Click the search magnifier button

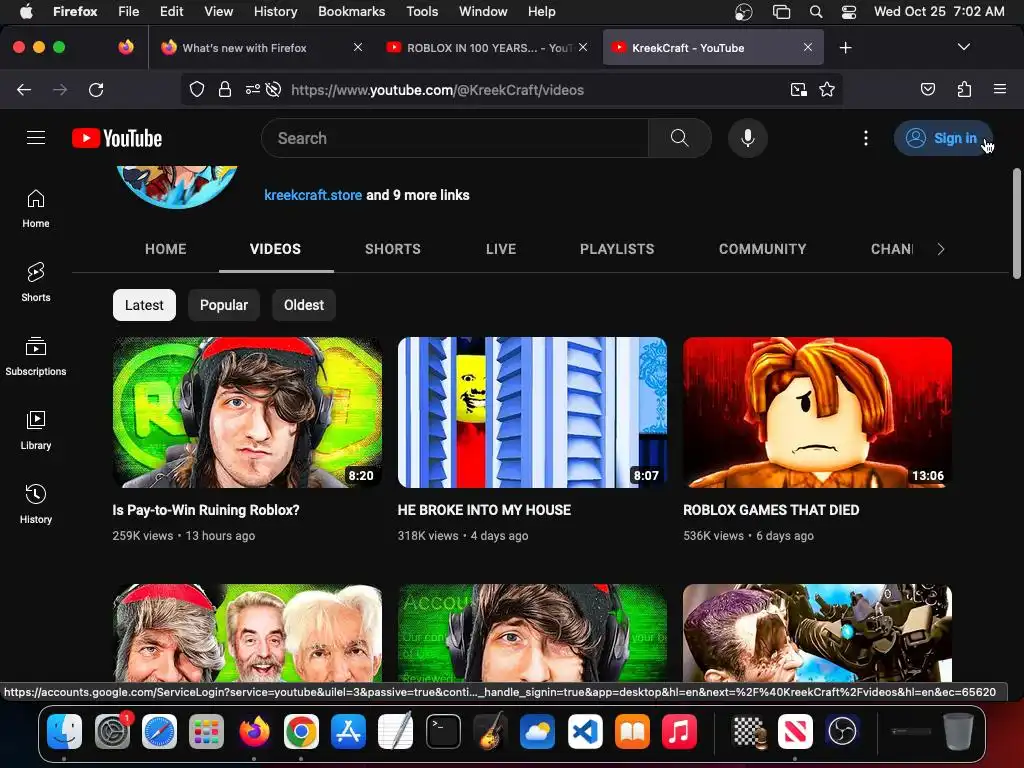pos(679,138)
